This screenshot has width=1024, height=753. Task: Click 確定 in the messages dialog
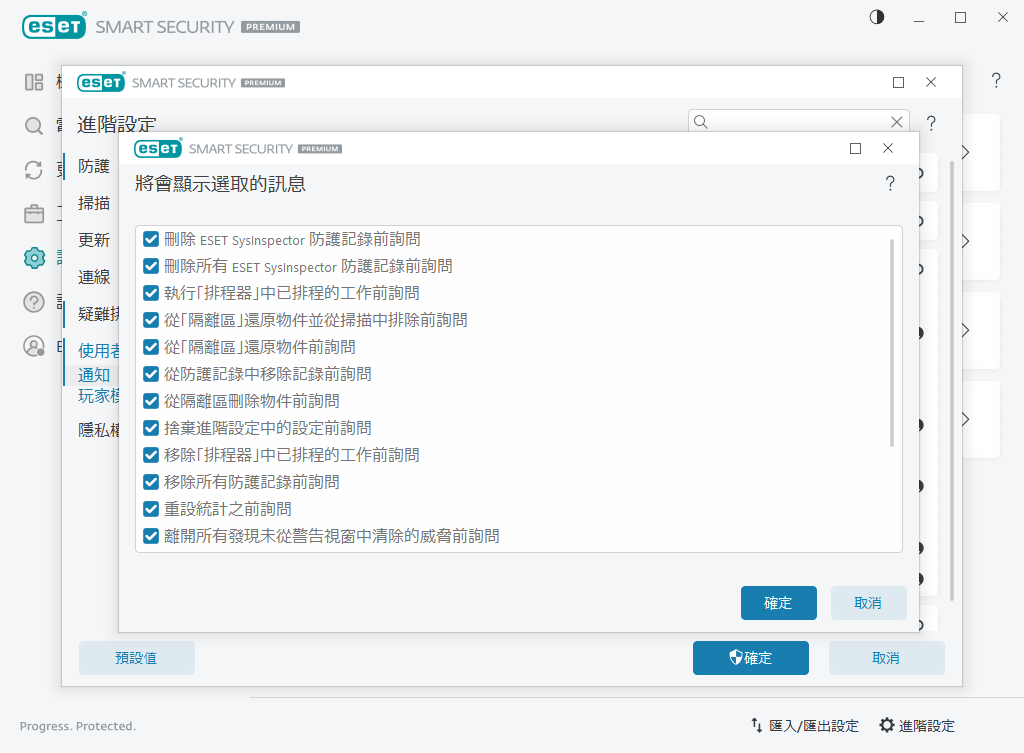778,603
